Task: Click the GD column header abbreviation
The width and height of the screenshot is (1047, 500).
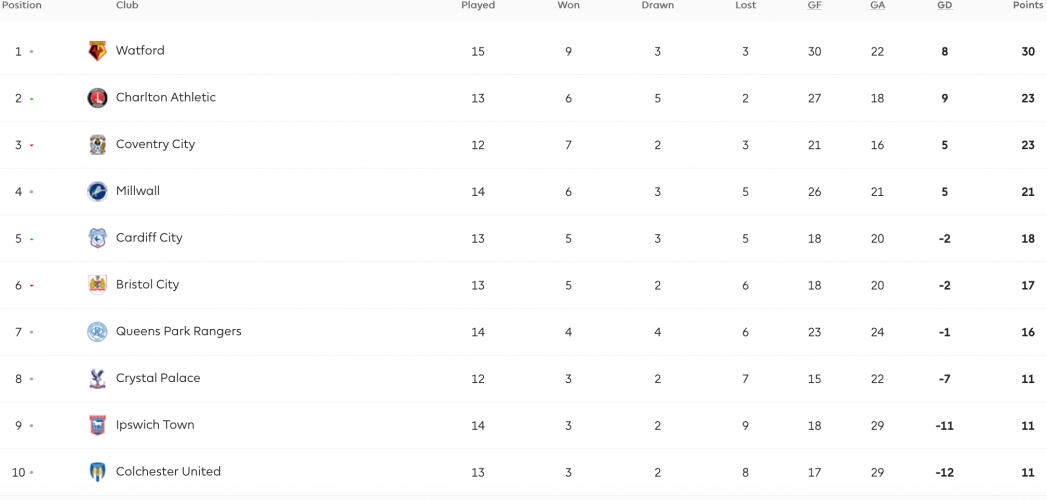Action: pos(944,5)
